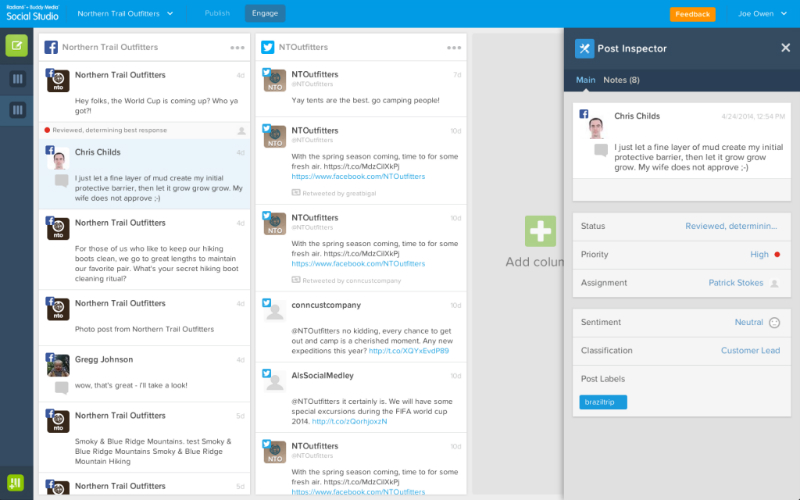The image size is (800, 500).
Task: Open the Northern Trail Outfitters column options menu
Action: pyautogui.click(x=237, y=47)
